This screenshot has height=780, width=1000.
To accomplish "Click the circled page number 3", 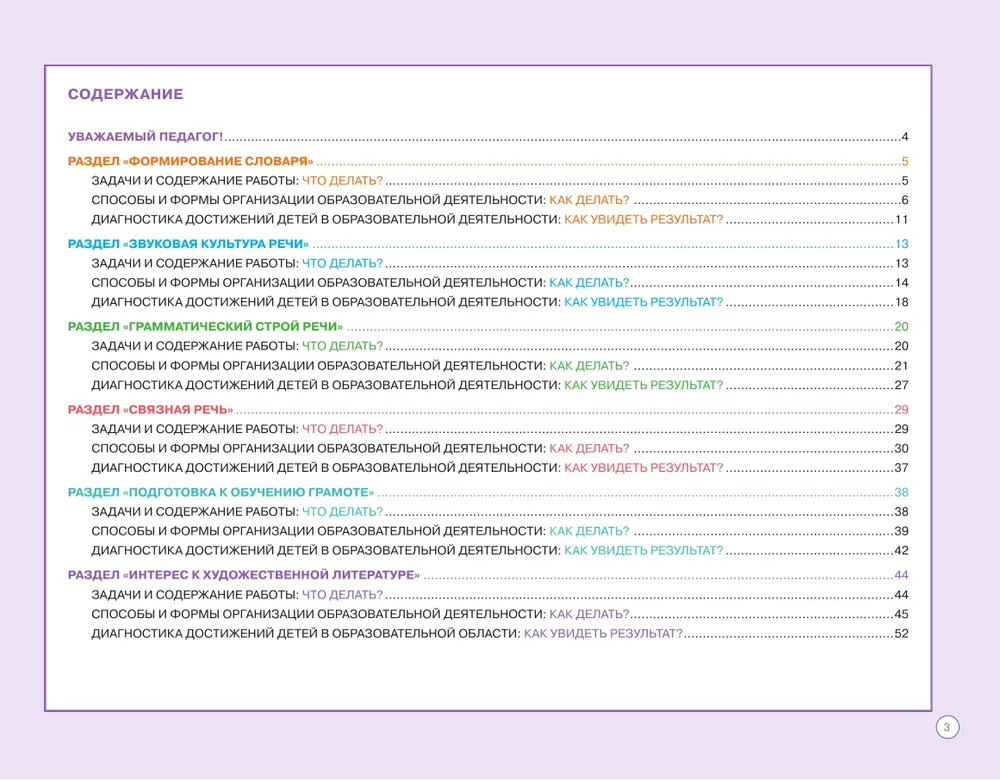I will [947, 727].
